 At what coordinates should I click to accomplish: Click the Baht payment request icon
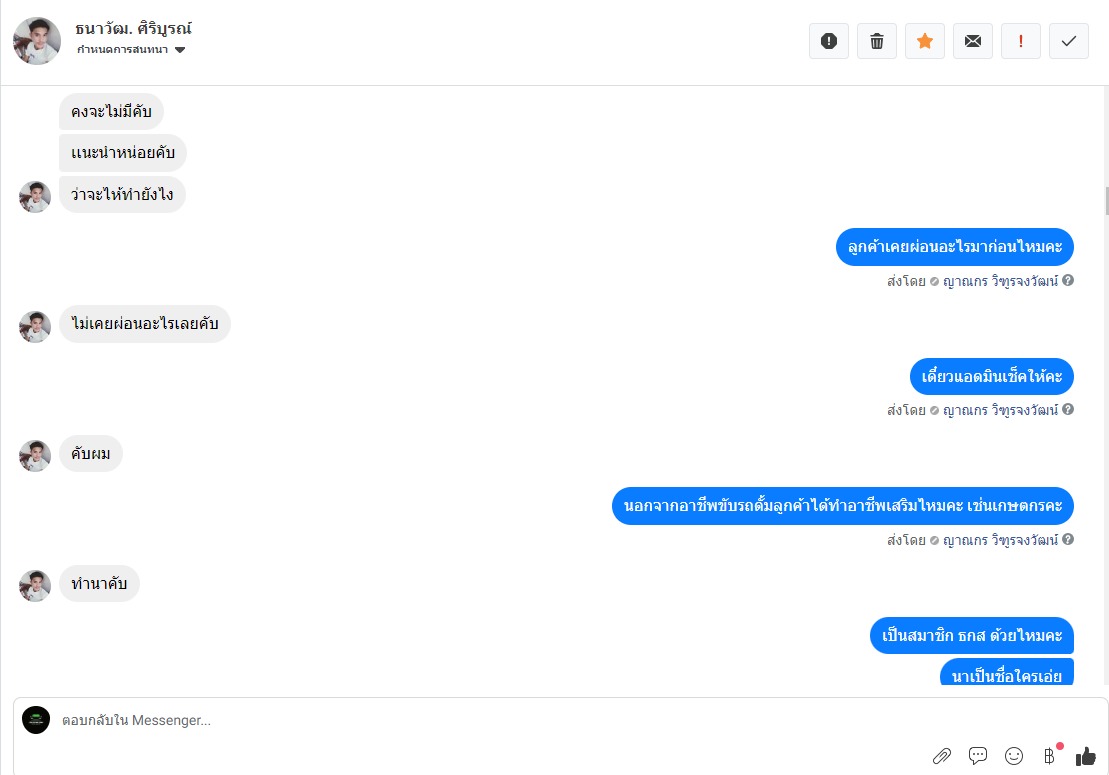coord(1049,756)
